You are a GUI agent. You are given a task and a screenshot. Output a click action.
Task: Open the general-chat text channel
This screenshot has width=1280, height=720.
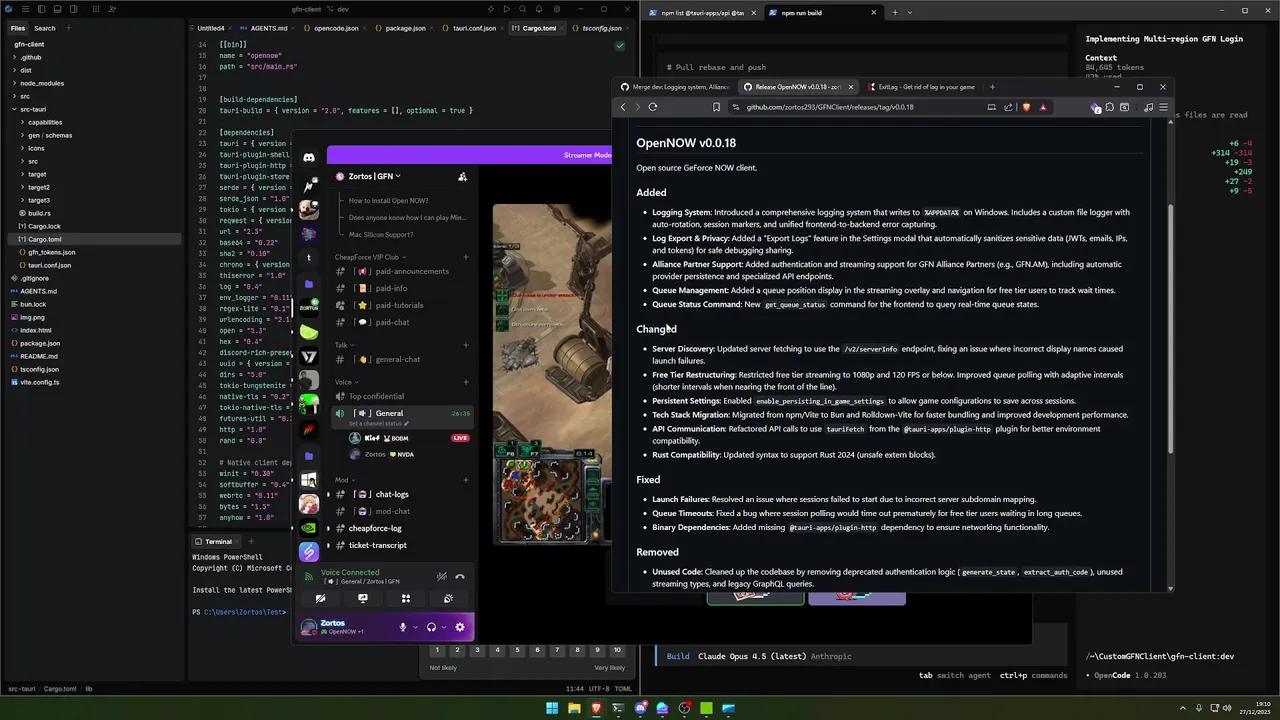point(397,359)
